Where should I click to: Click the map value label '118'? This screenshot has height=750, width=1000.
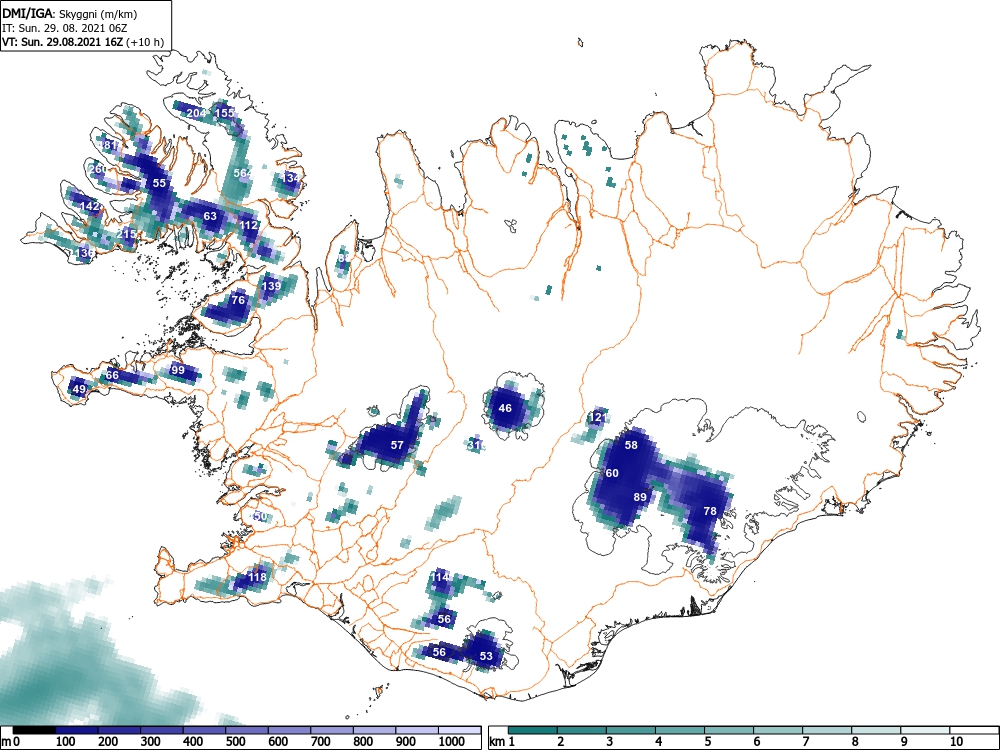pyautogui.click(x=257, y=577)
